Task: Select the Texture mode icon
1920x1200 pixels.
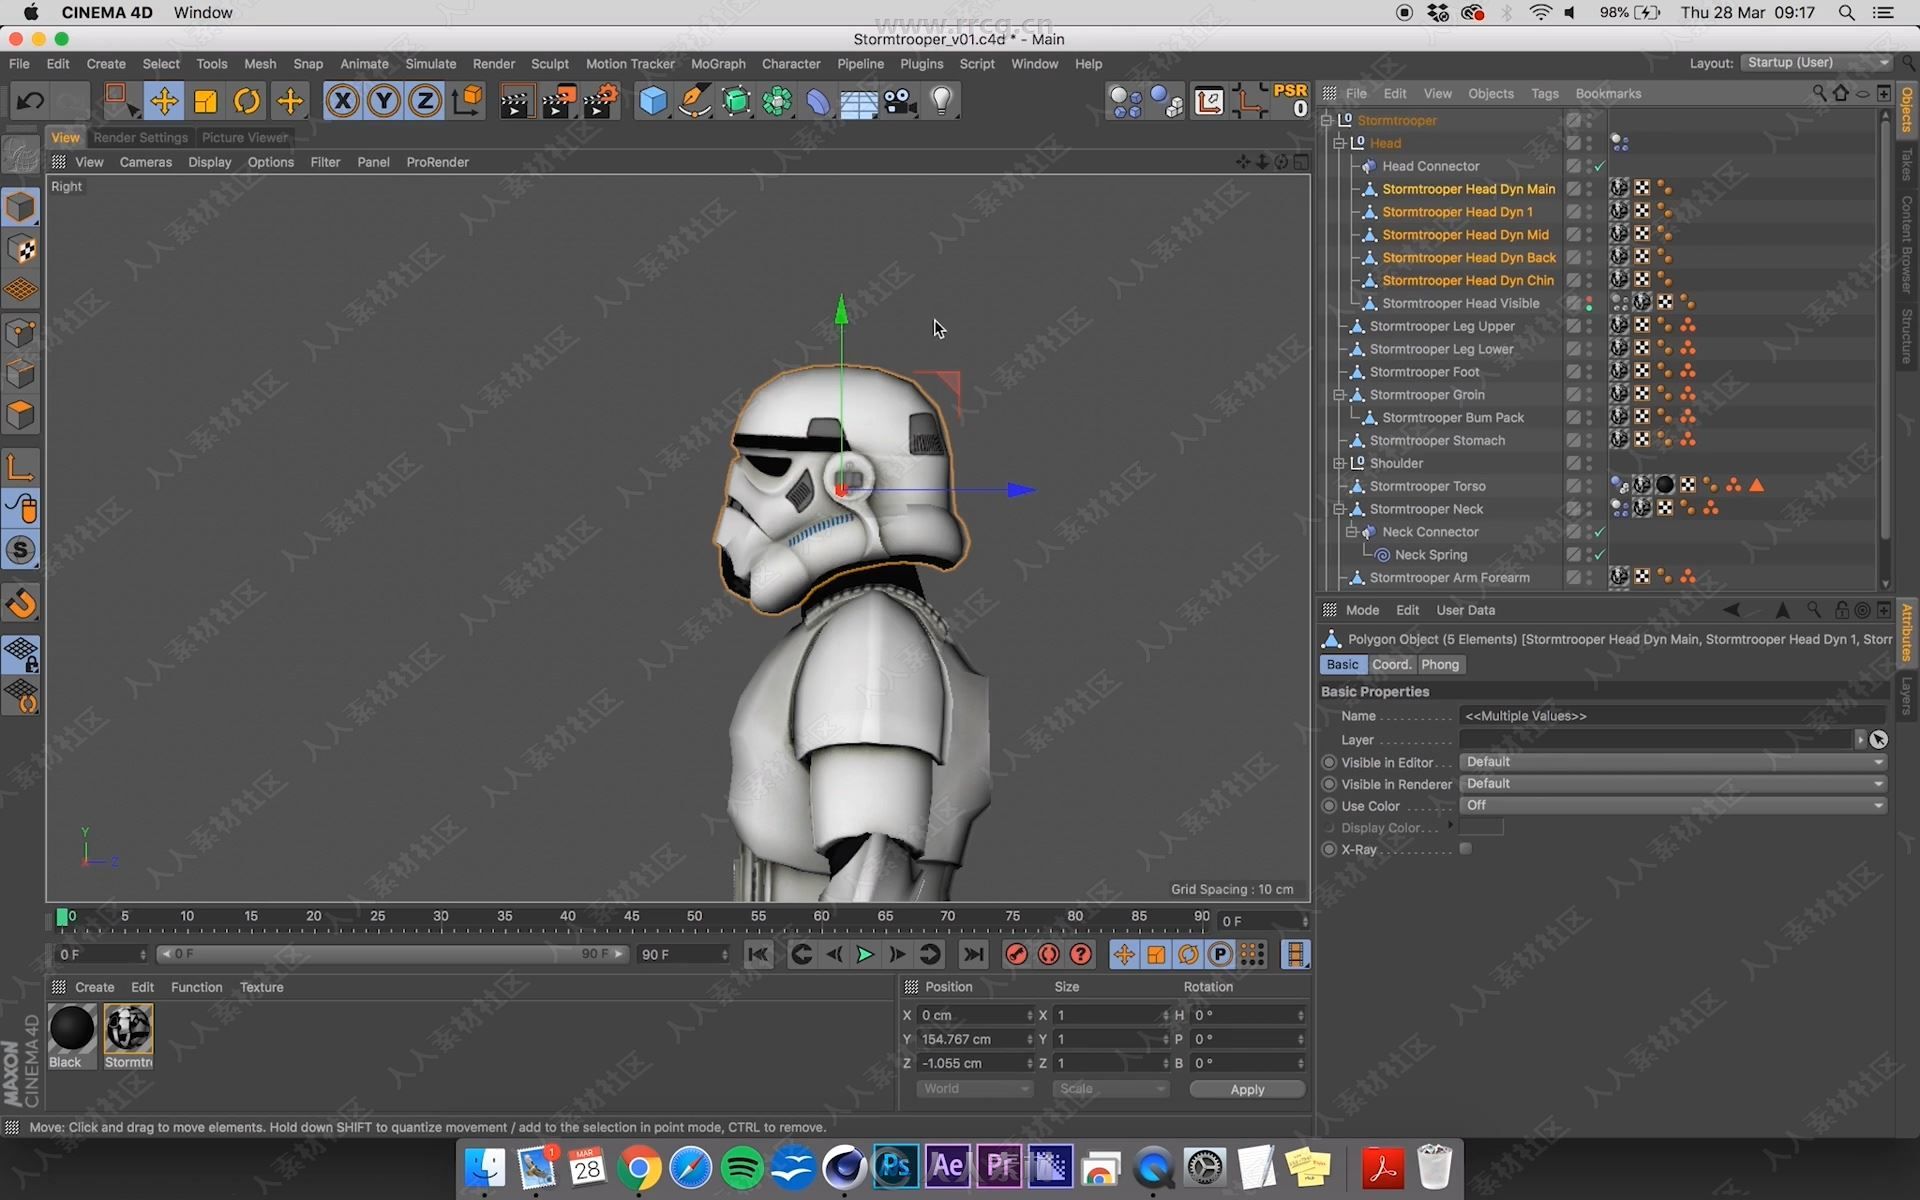Action: point(21,250)
